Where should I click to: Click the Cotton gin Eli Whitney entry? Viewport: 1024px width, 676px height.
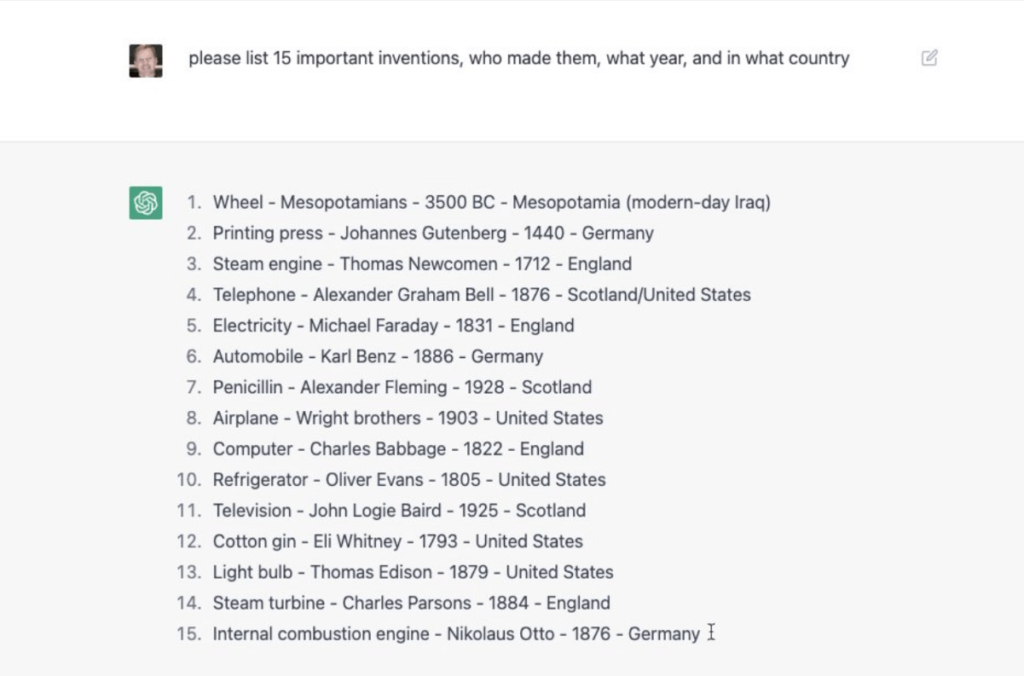(397, 542)
